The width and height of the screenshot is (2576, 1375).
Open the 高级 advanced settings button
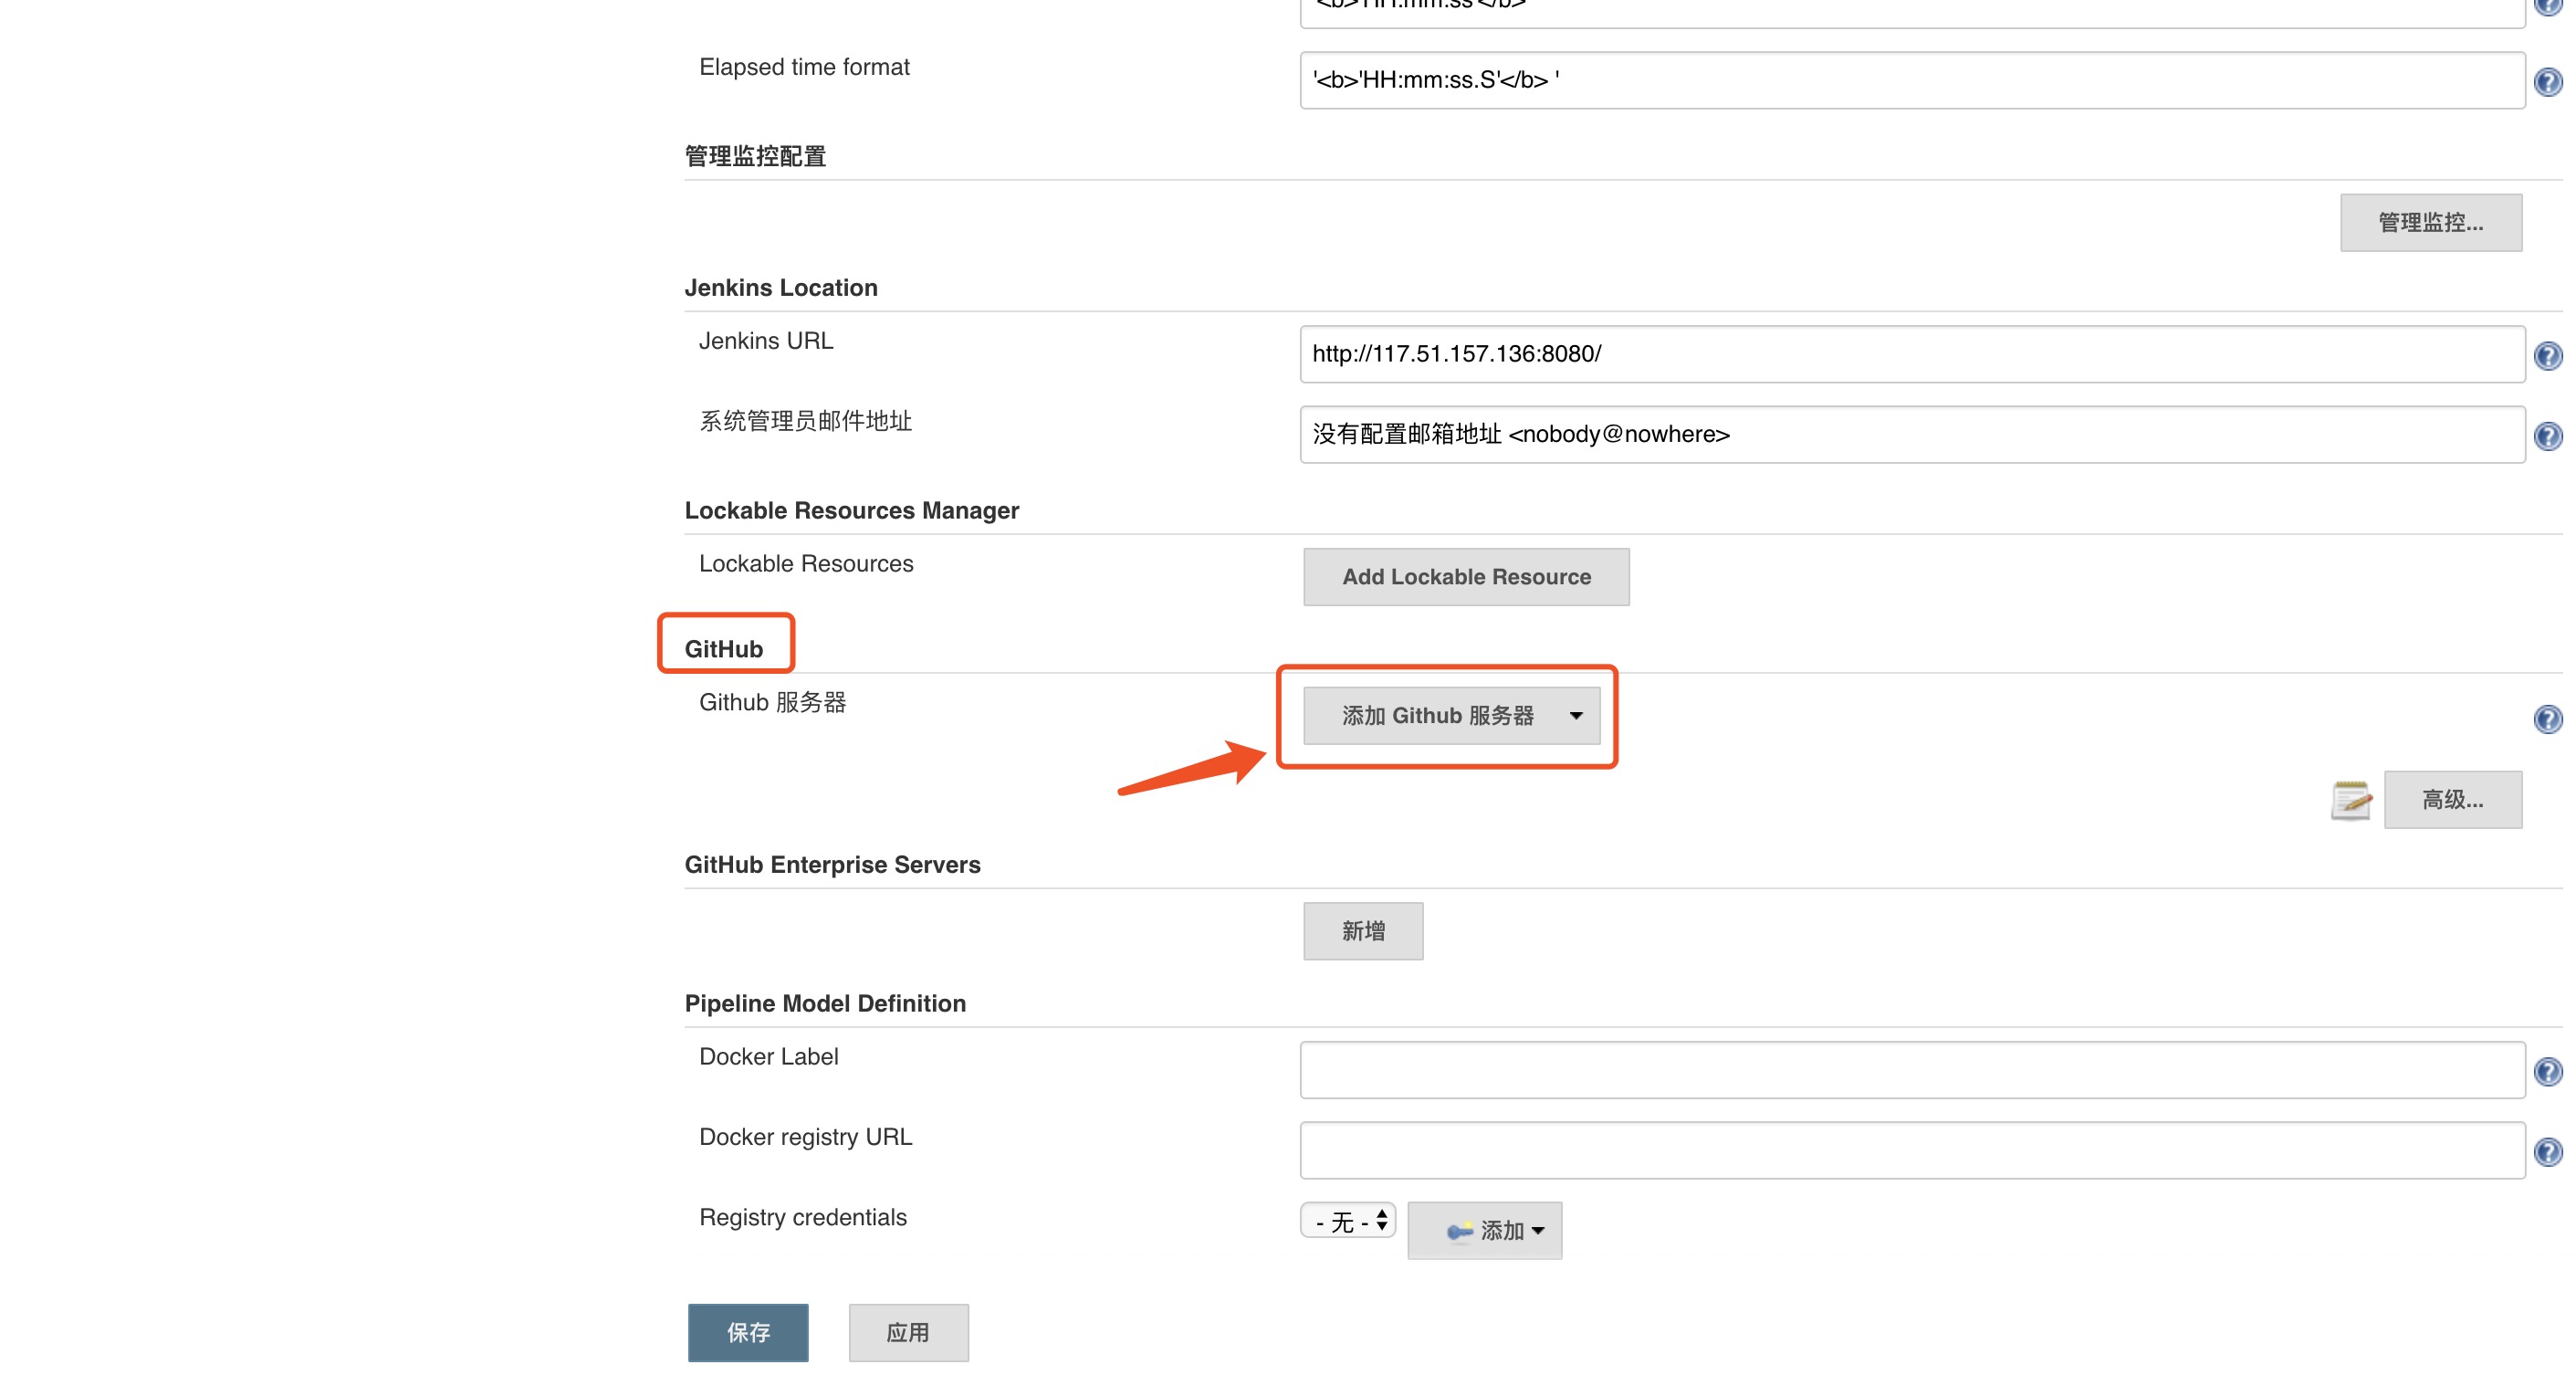[2452, 800]
